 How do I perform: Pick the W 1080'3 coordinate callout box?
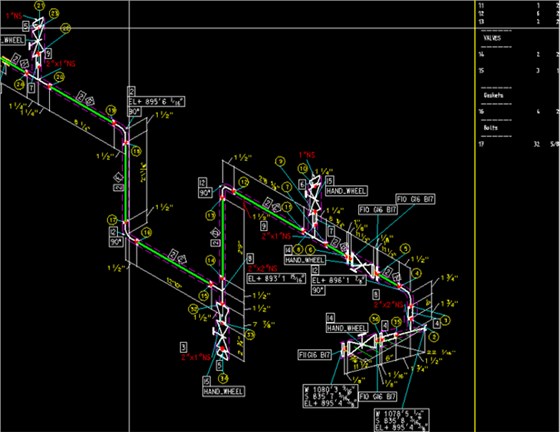pos(330,396)
